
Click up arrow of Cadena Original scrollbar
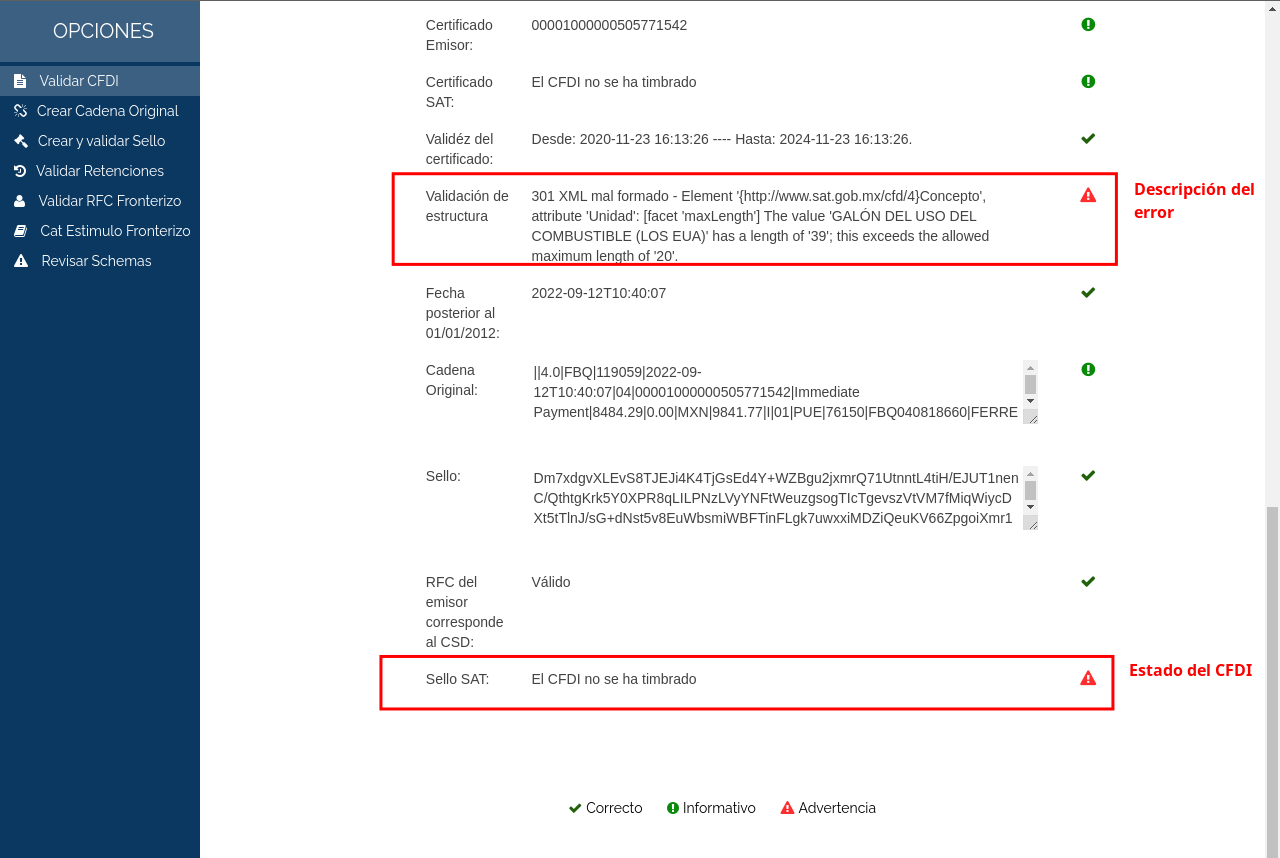1030,367
